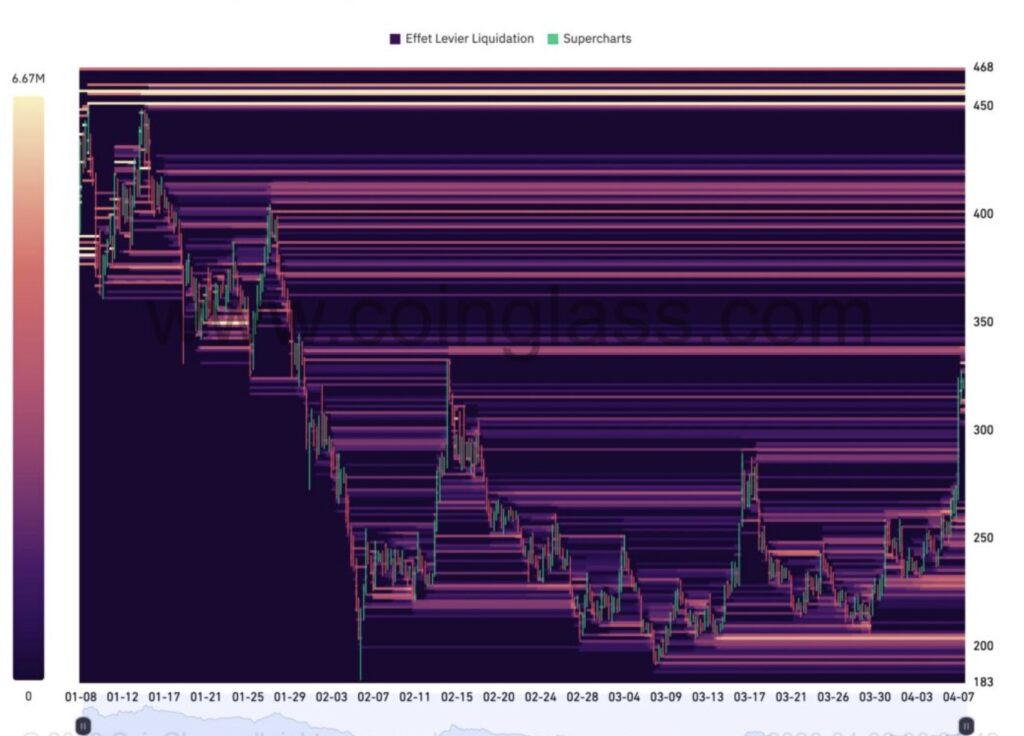1024x736 pixels.
Task: Click the 6.67M scale label
Action: click(x=27, y=76)
